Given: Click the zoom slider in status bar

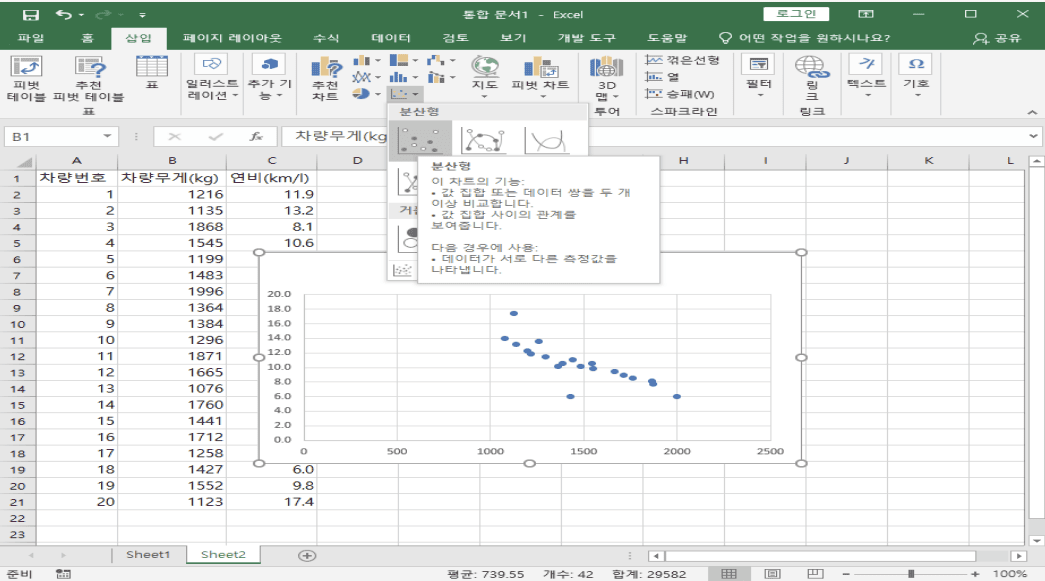Looking at the screenshot, I should pos(910,574).
